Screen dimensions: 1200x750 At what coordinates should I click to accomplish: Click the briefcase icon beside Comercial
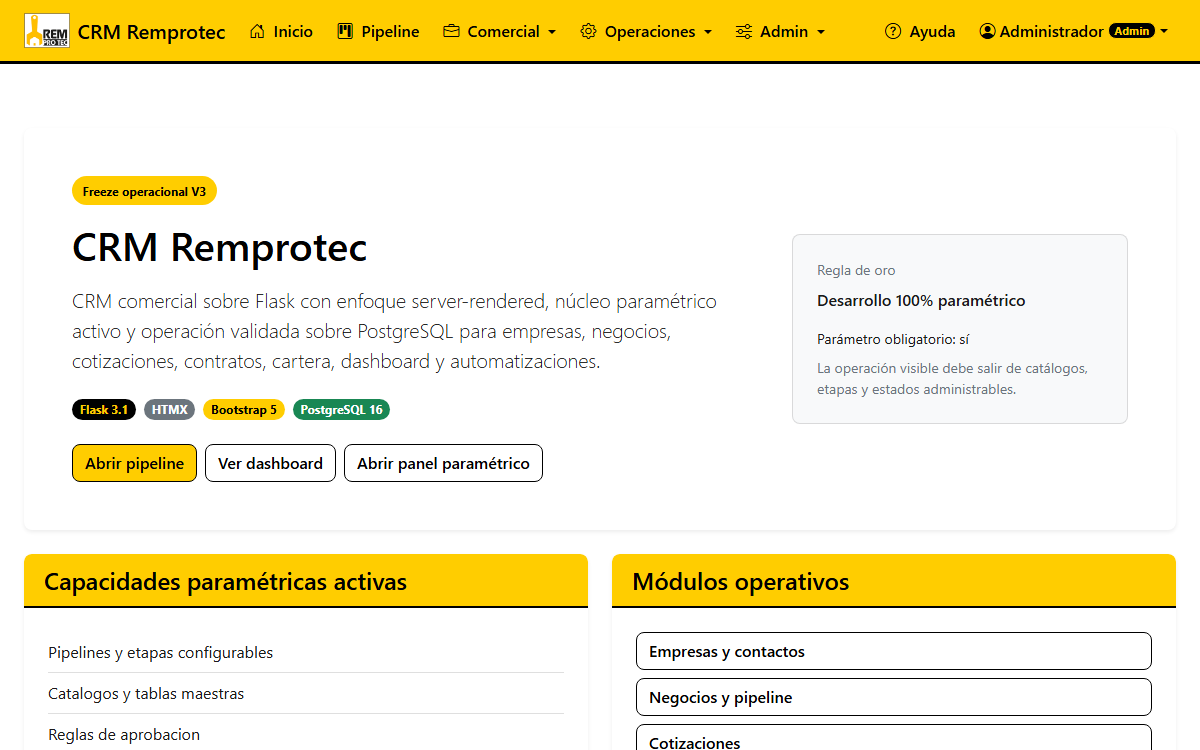click(451, 31)
